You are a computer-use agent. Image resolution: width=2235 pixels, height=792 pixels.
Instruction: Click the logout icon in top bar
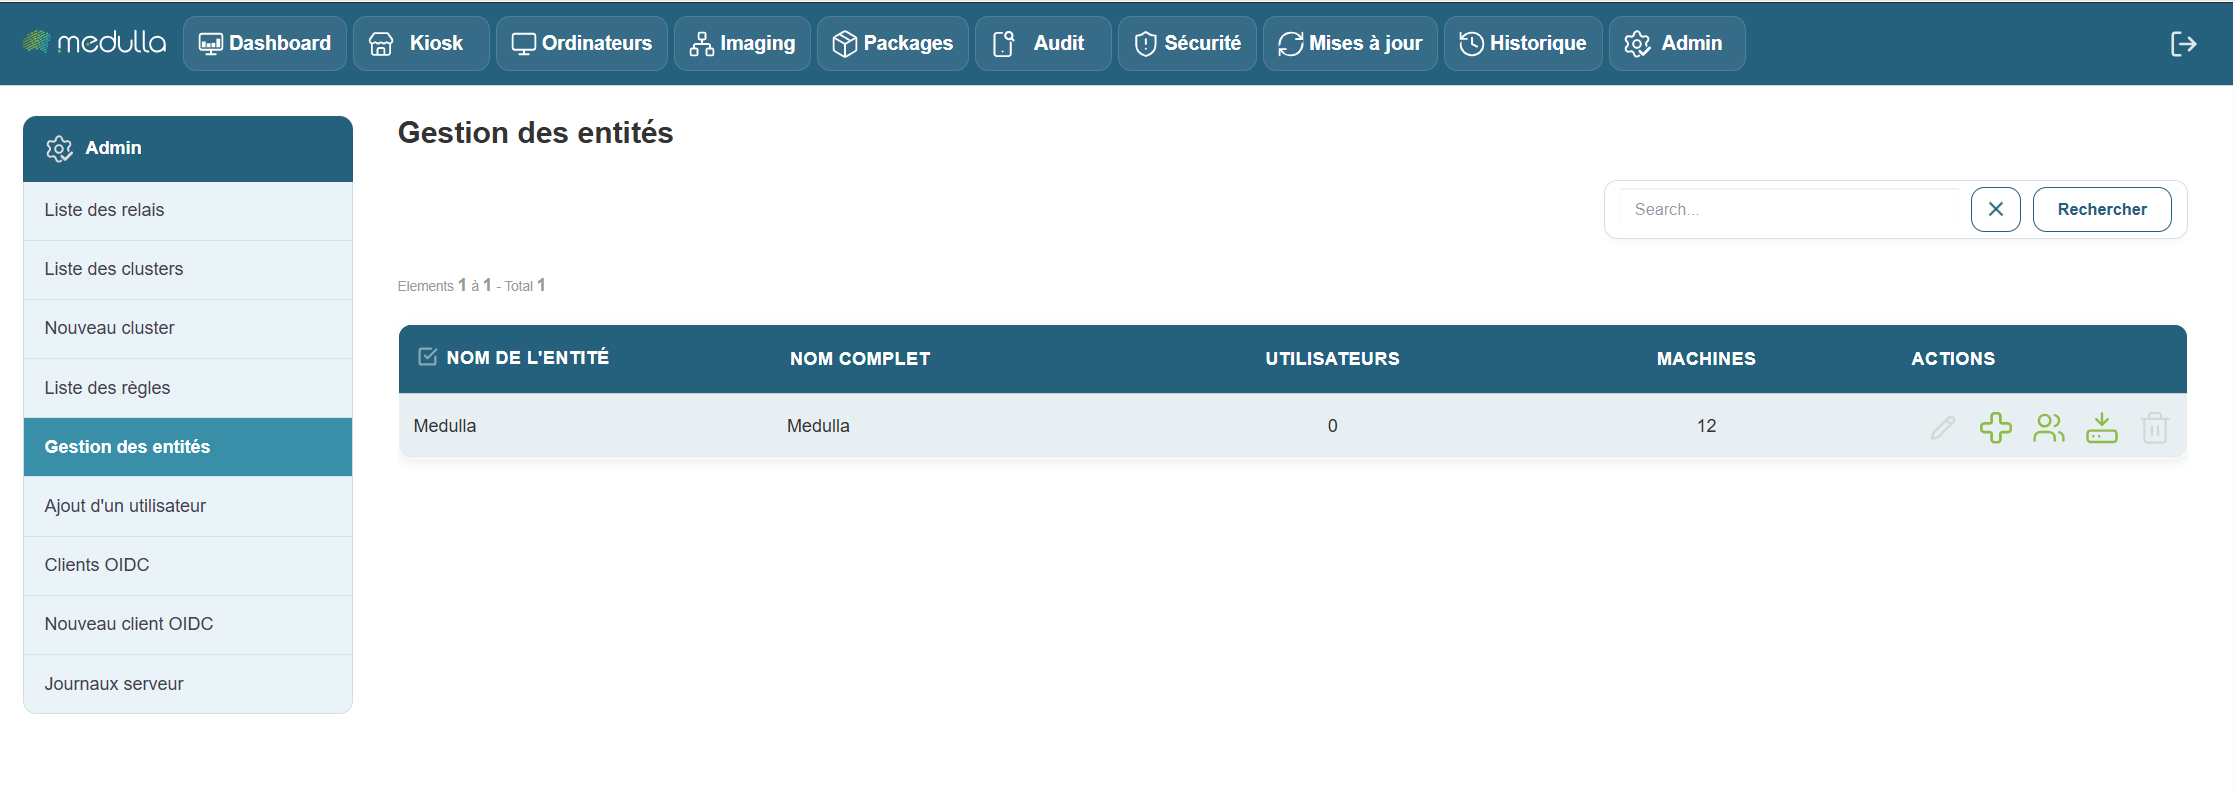coord(2183,44)
